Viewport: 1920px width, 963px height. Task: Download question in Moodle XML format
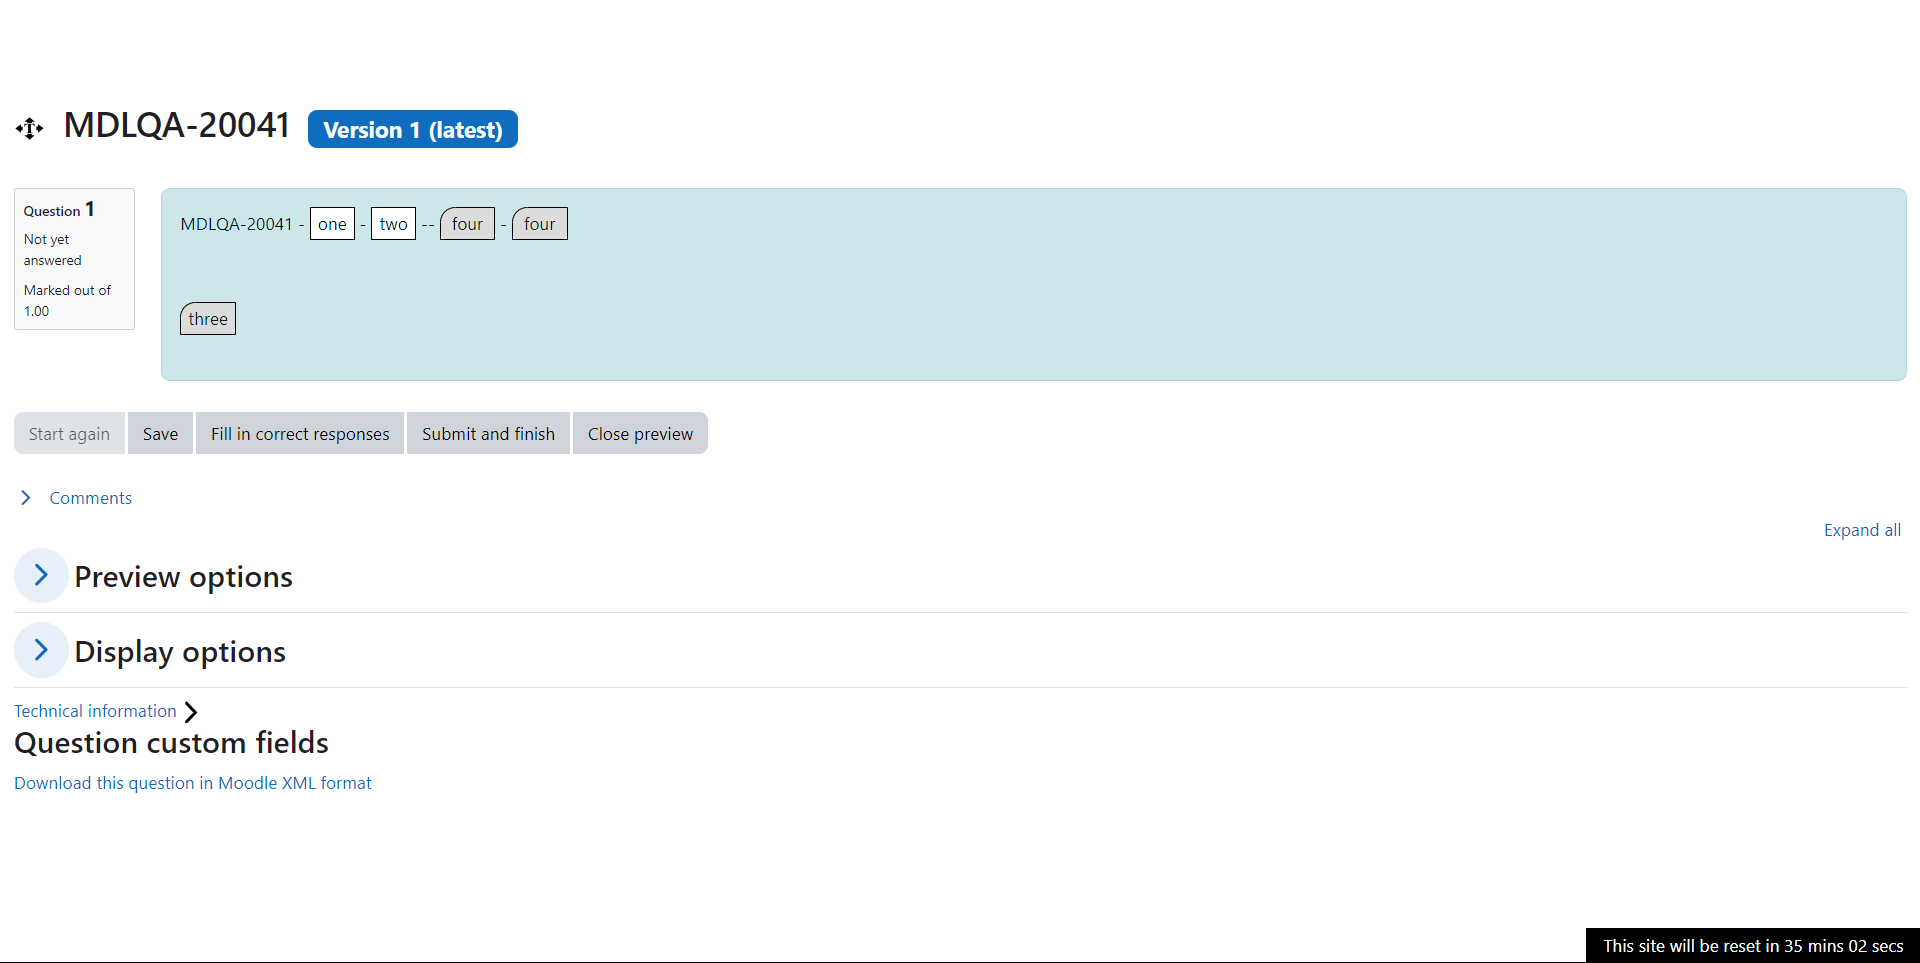(193, 783)
